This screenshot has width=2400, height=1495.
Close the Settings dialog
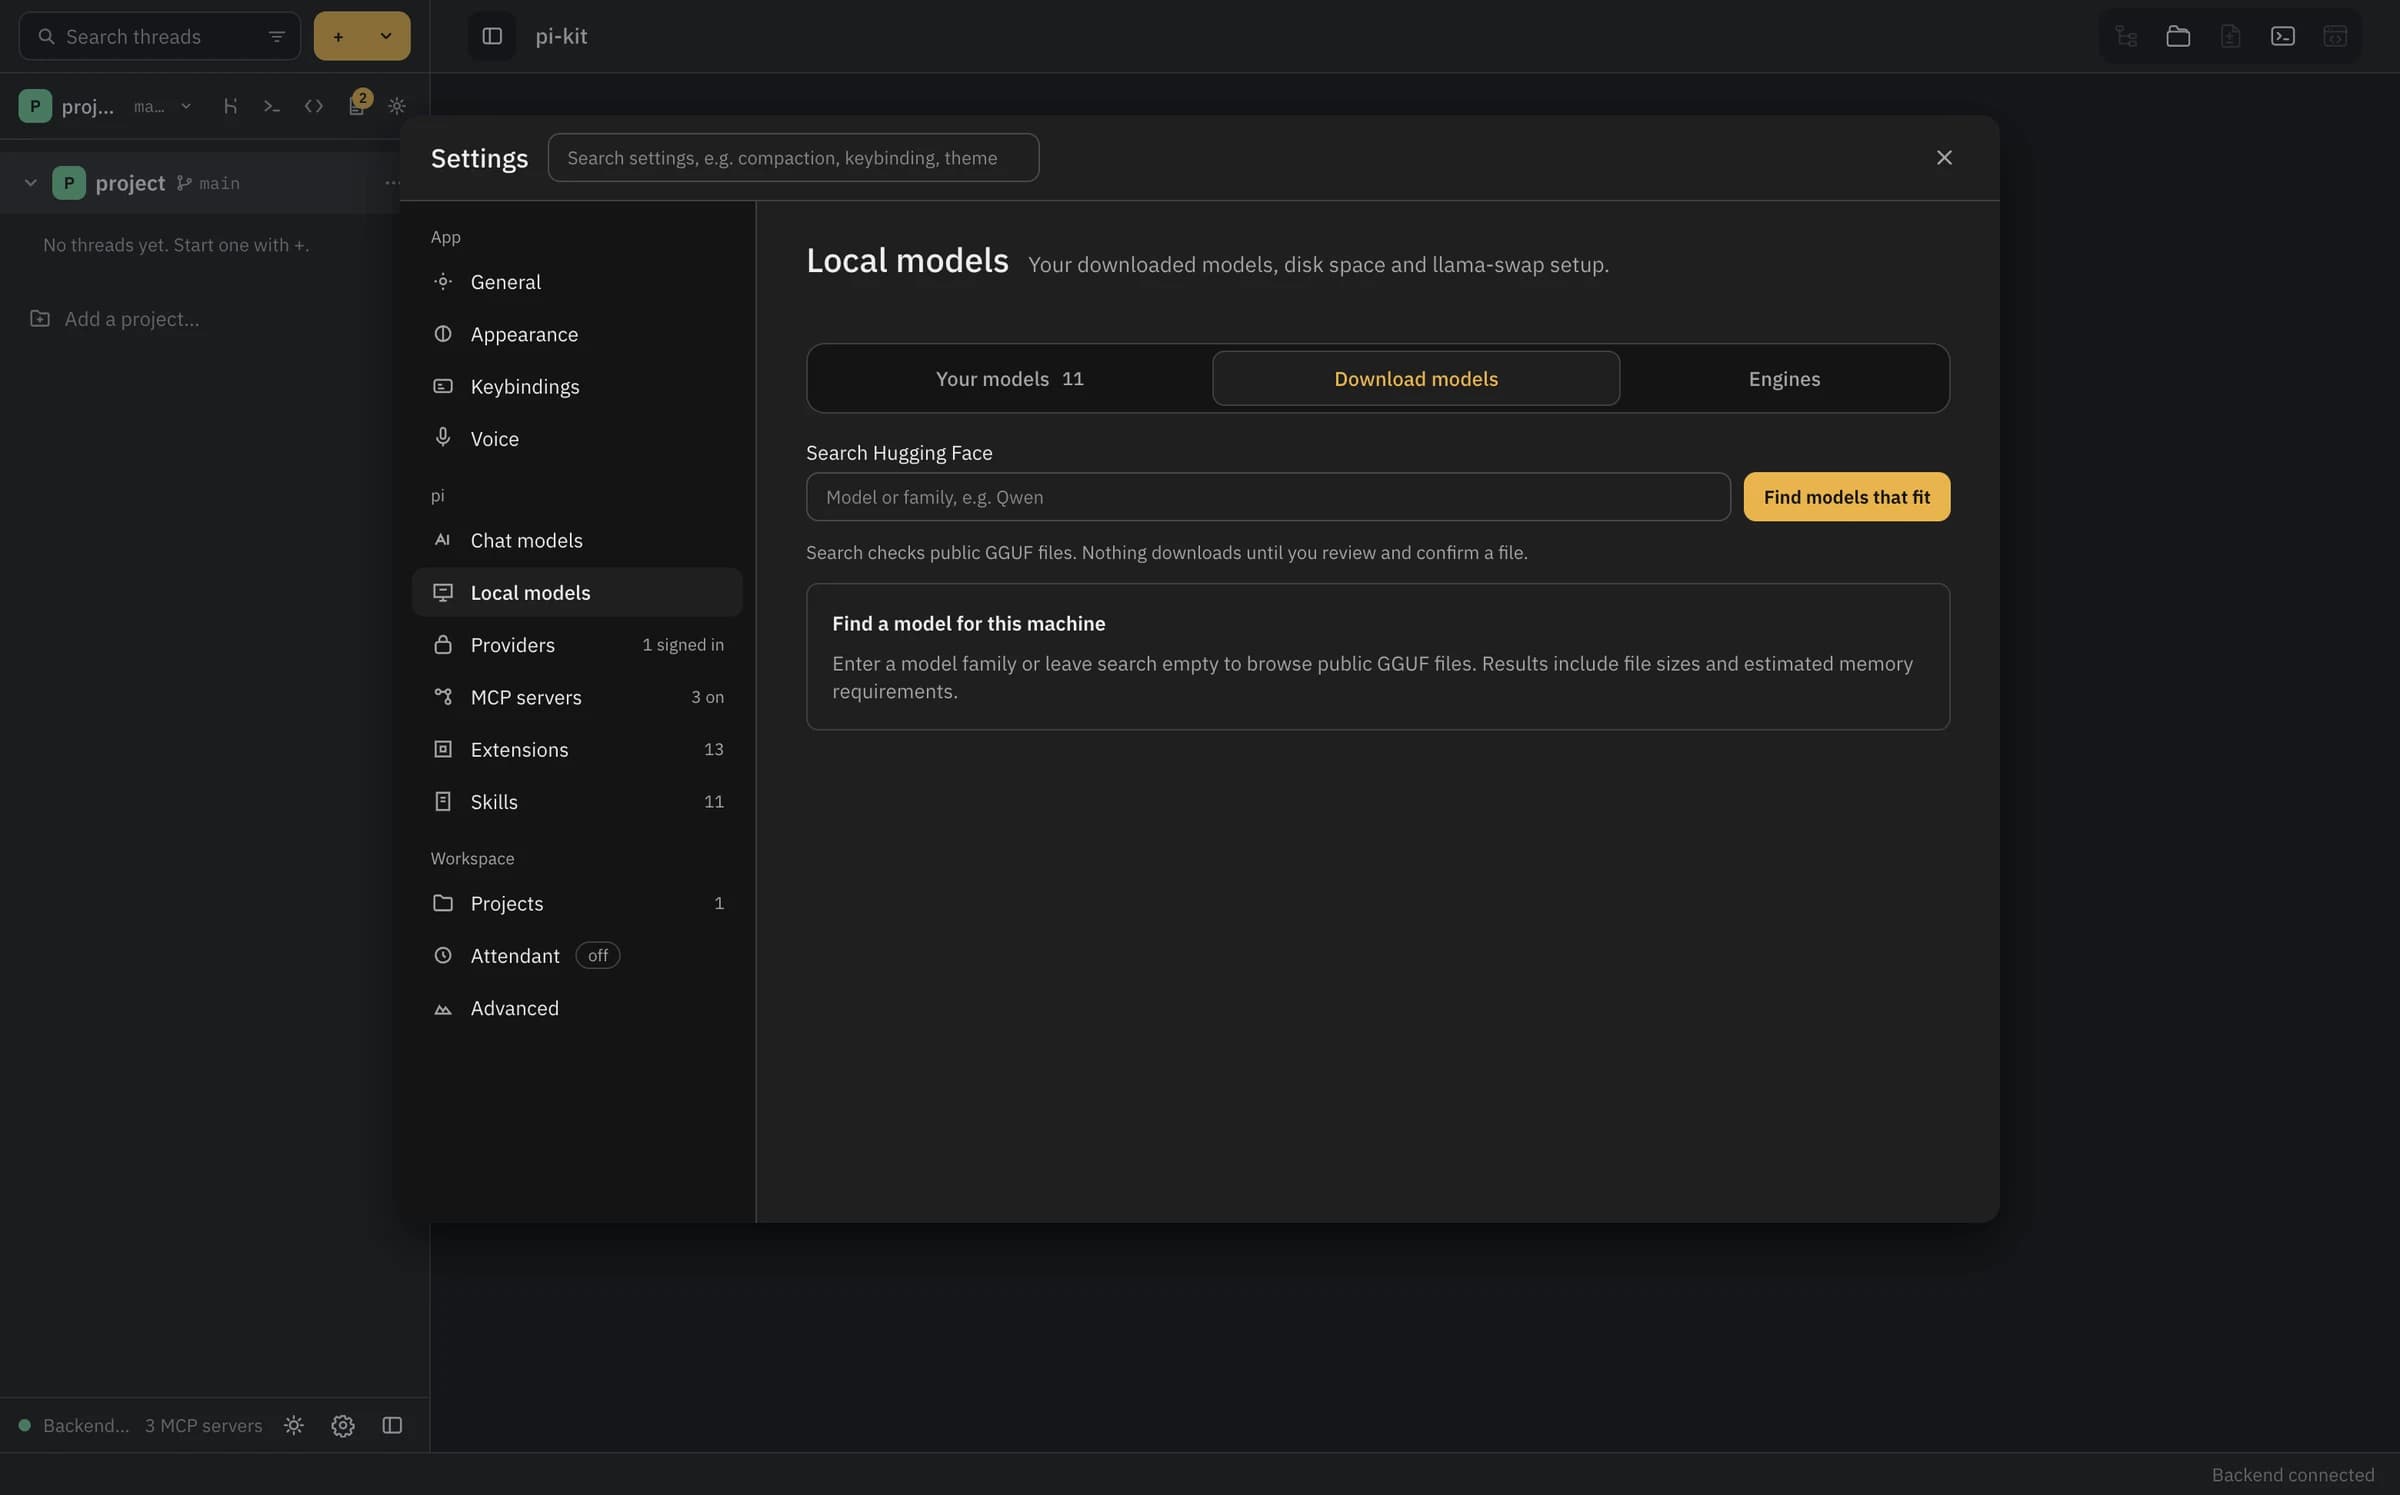(x=1944, y=158)
